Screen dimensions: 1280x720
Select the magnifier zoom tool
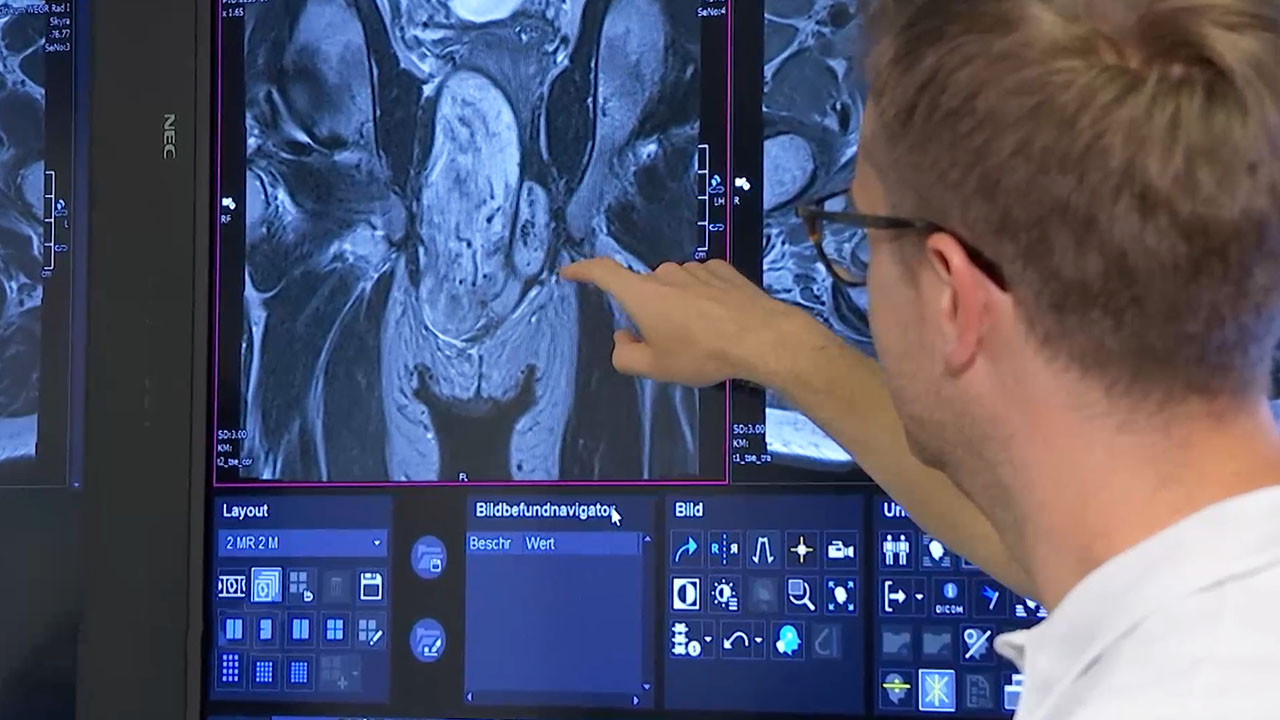pos(801,594)
